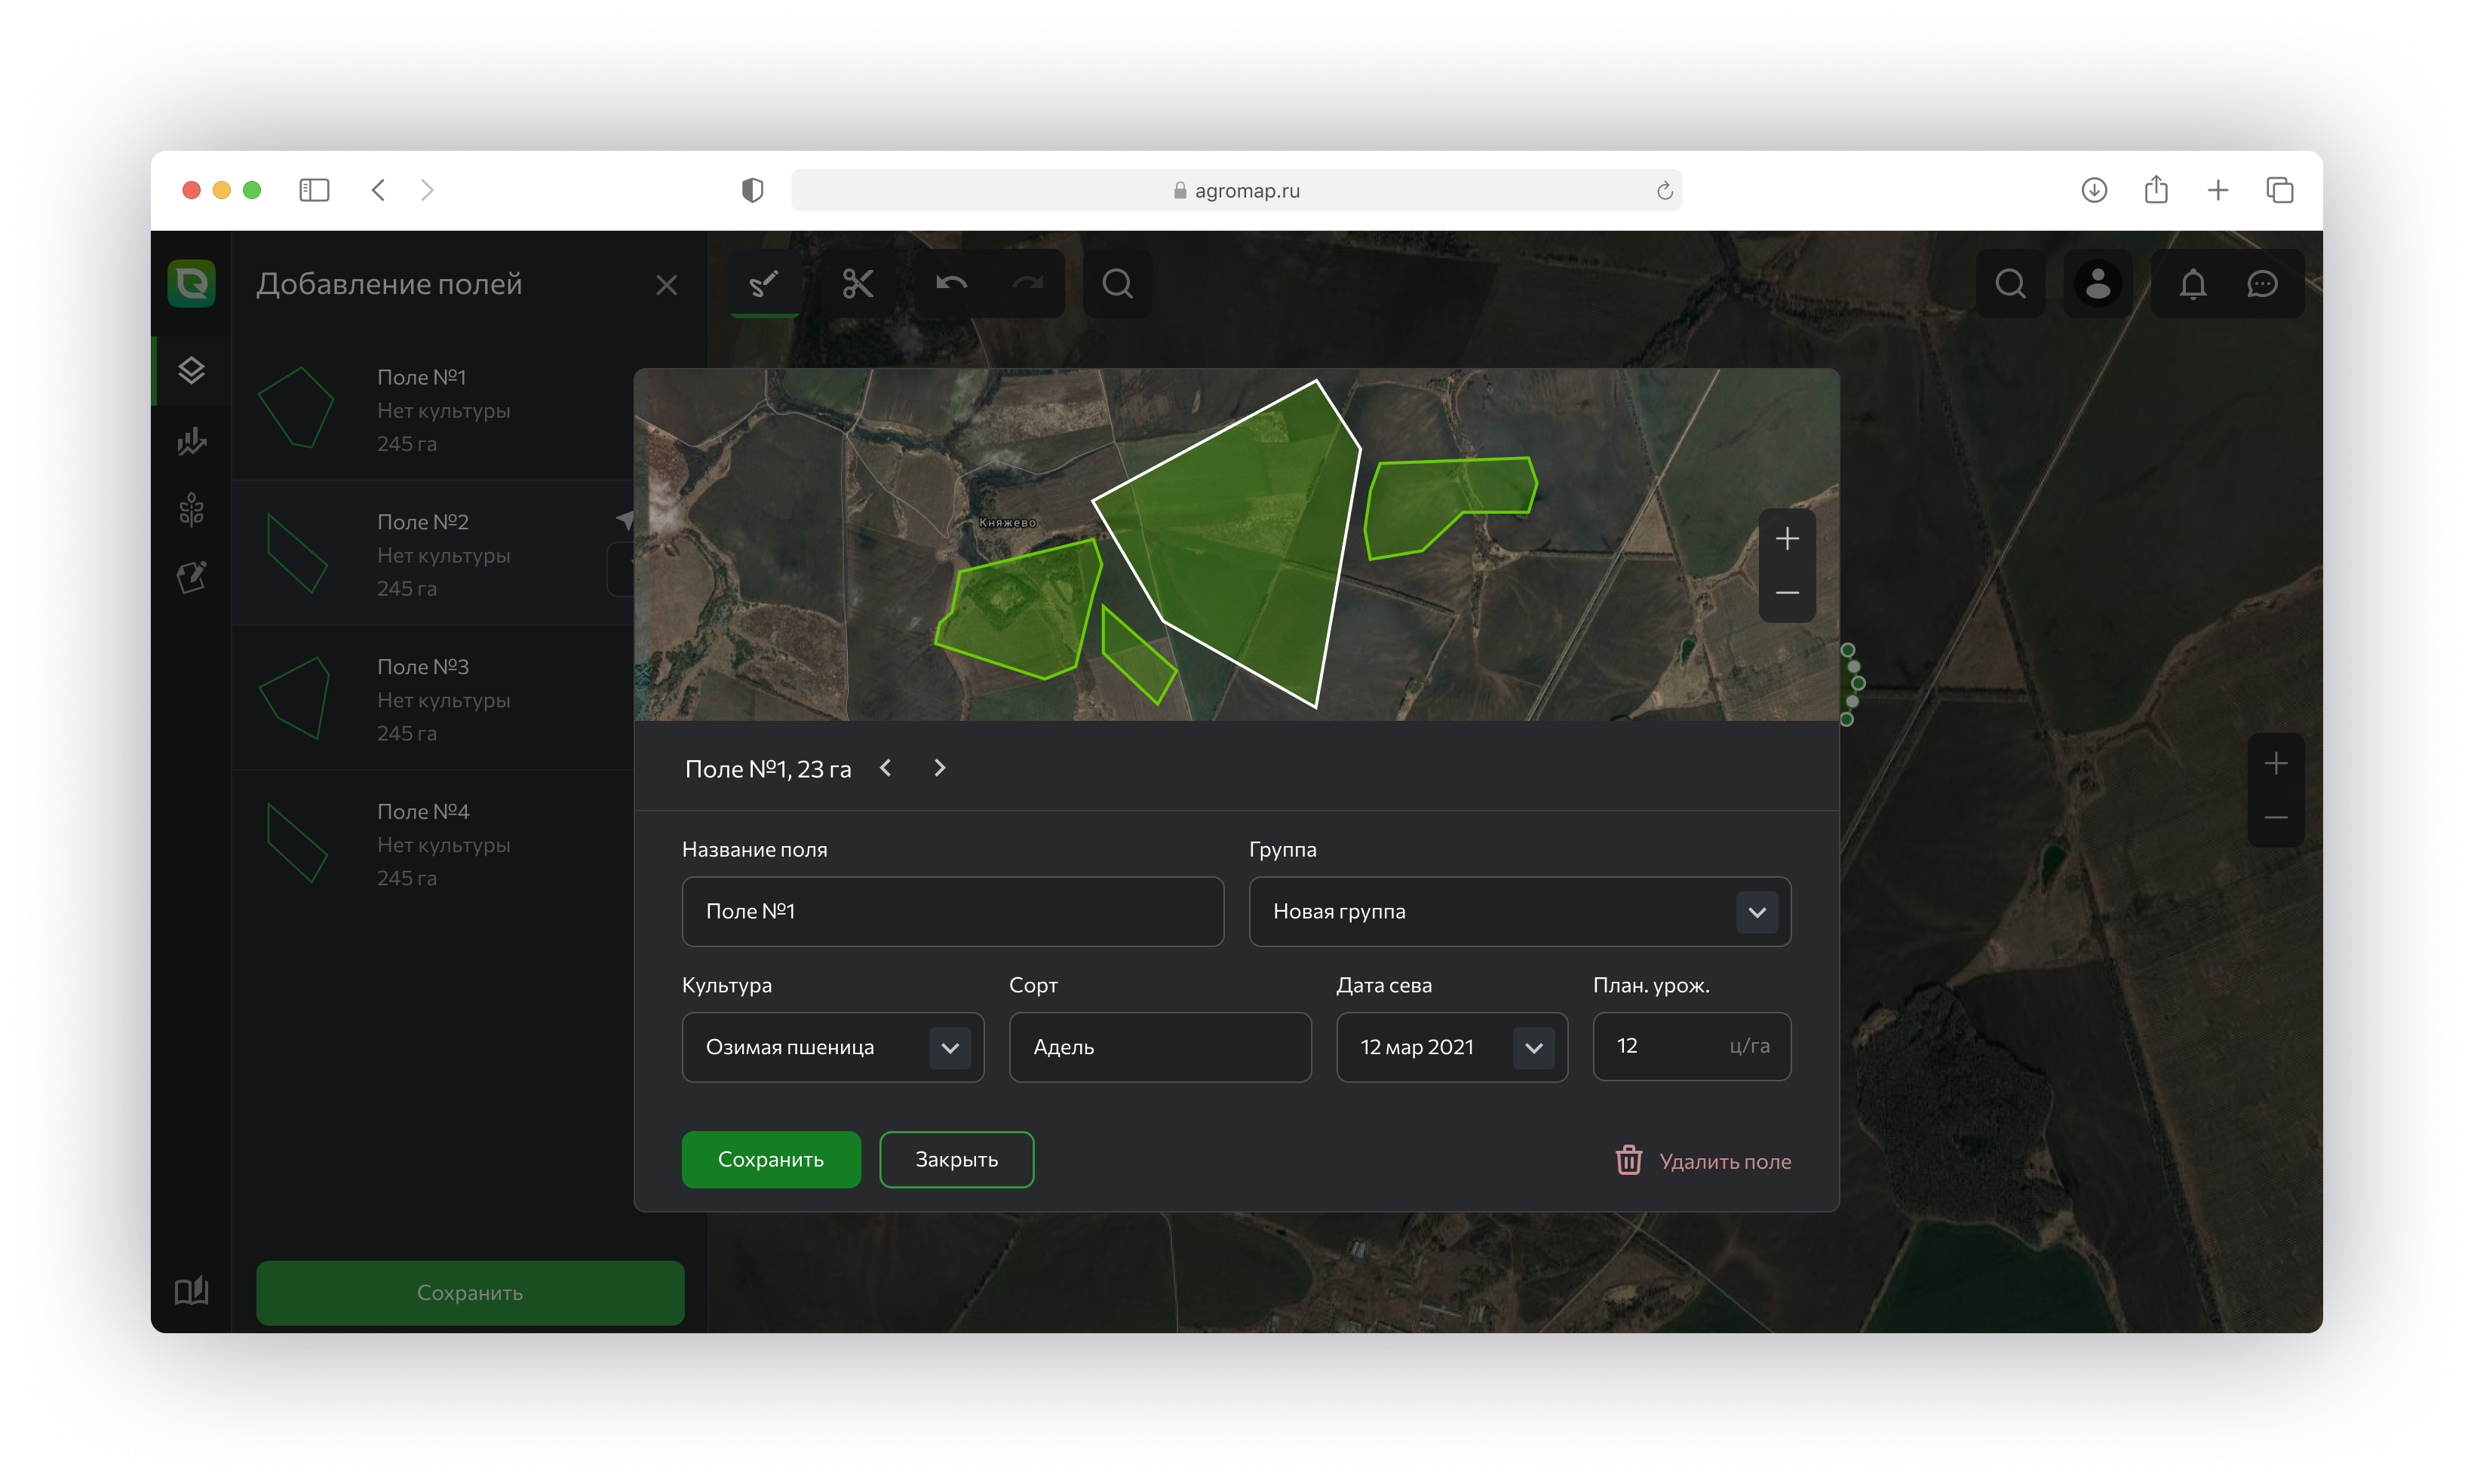The width and height of the screenshot is (2474, 1484).
Task: Click the Закрыть button
Action: coord(956,1159)
